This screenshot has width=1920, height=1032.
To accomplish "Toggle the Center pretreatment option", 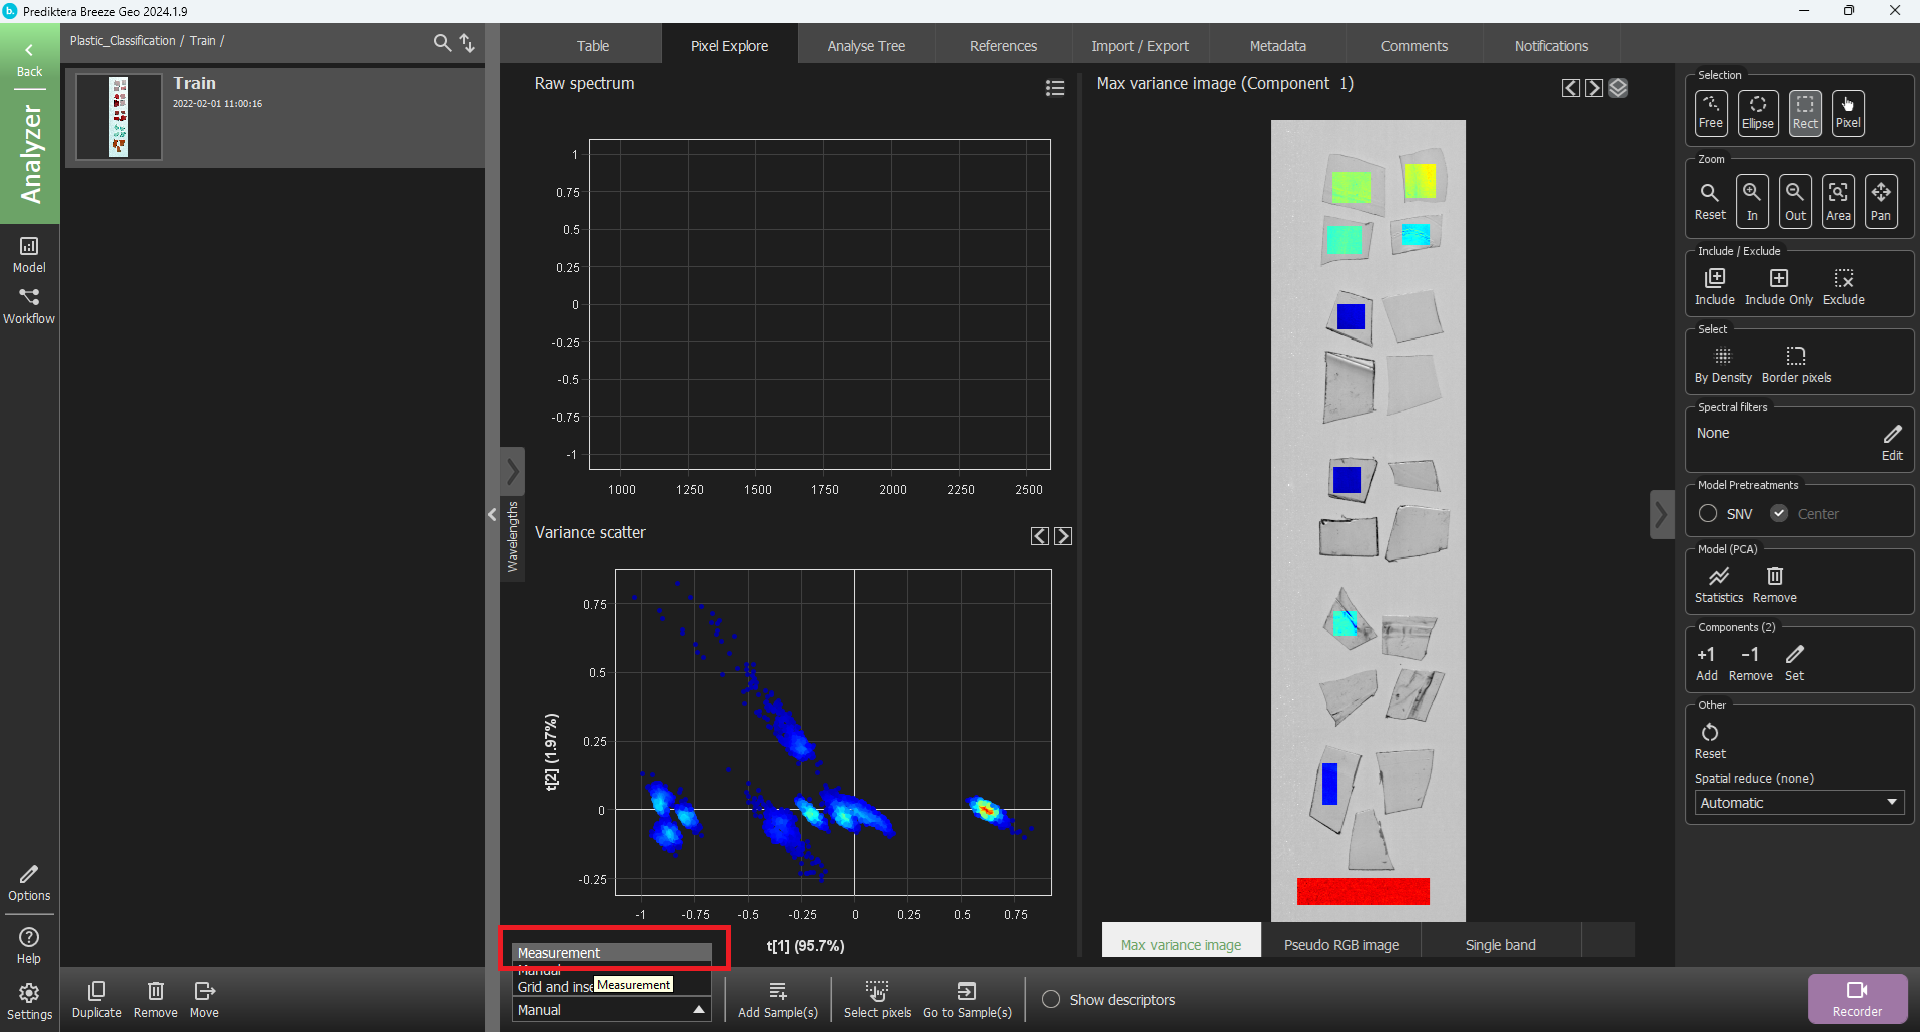I will pyautogui.click(x=1779, y=513).
